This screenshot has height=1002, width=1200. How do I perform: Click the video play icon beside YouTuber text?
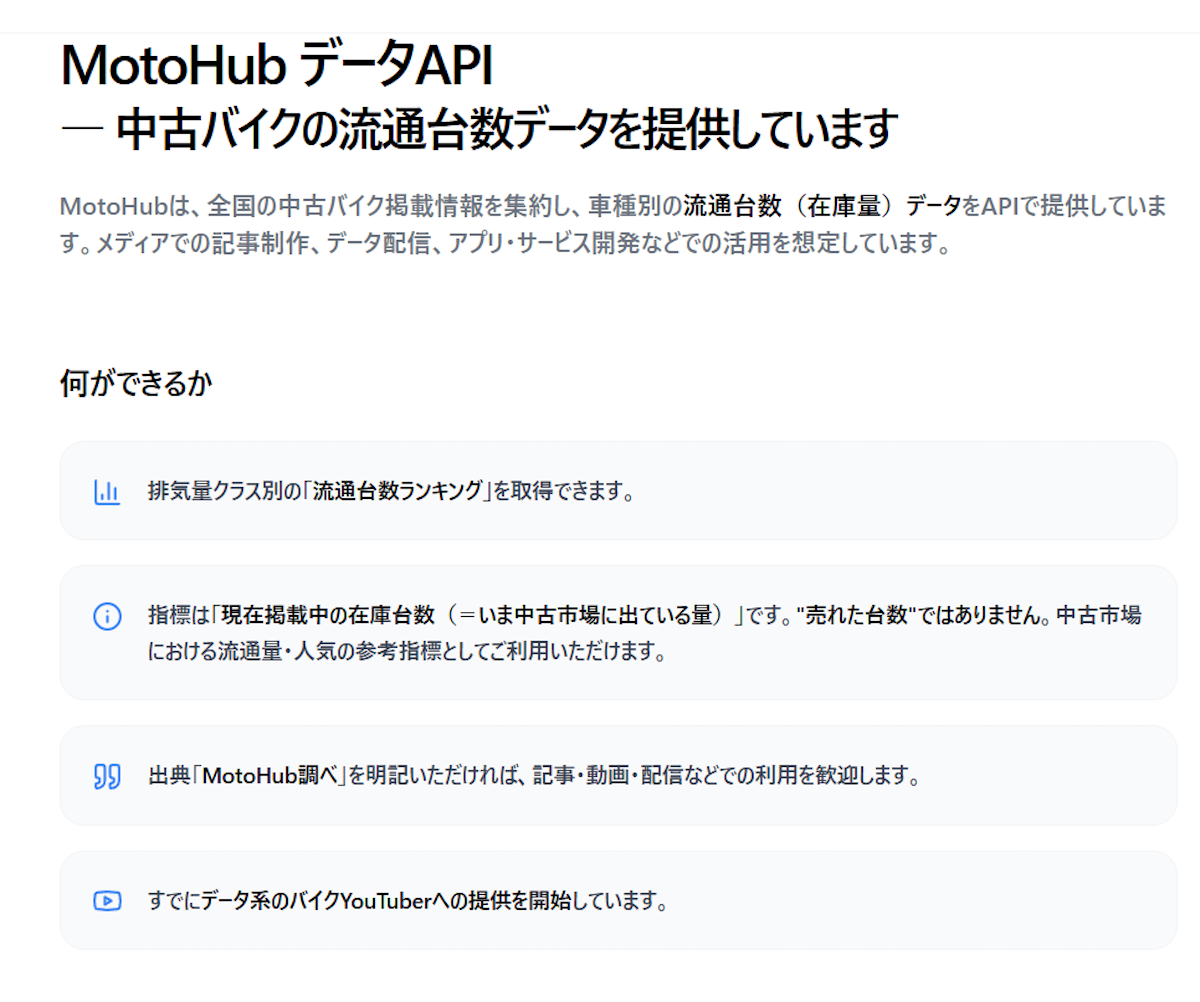pos(107,901)
